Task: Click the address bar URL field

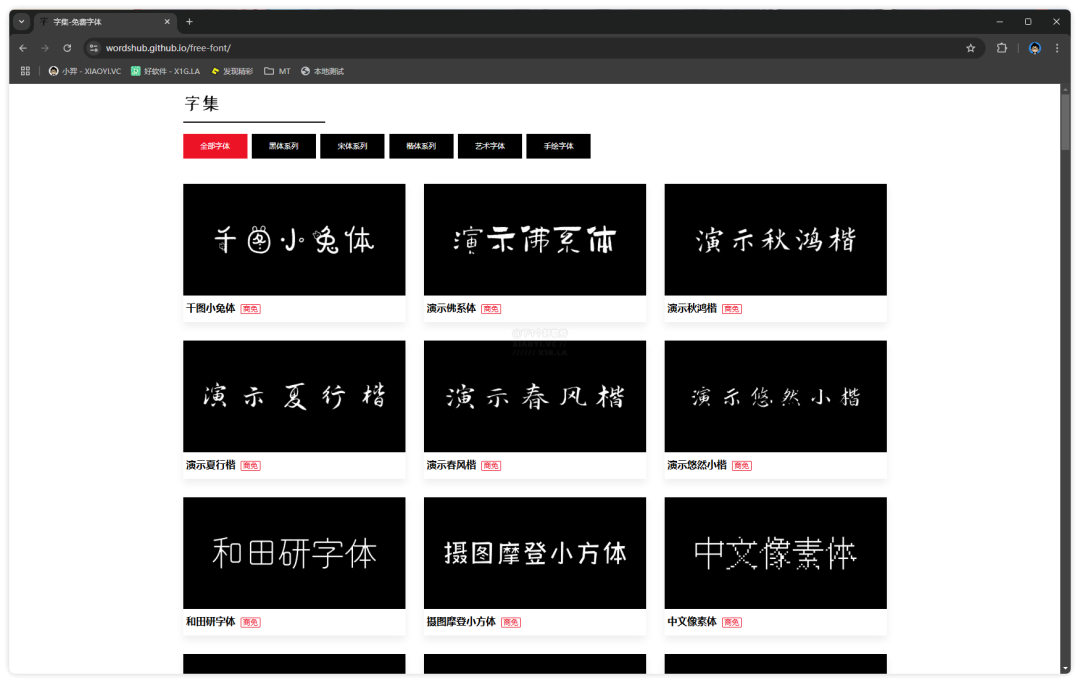Action: click(x=500, y=48)
